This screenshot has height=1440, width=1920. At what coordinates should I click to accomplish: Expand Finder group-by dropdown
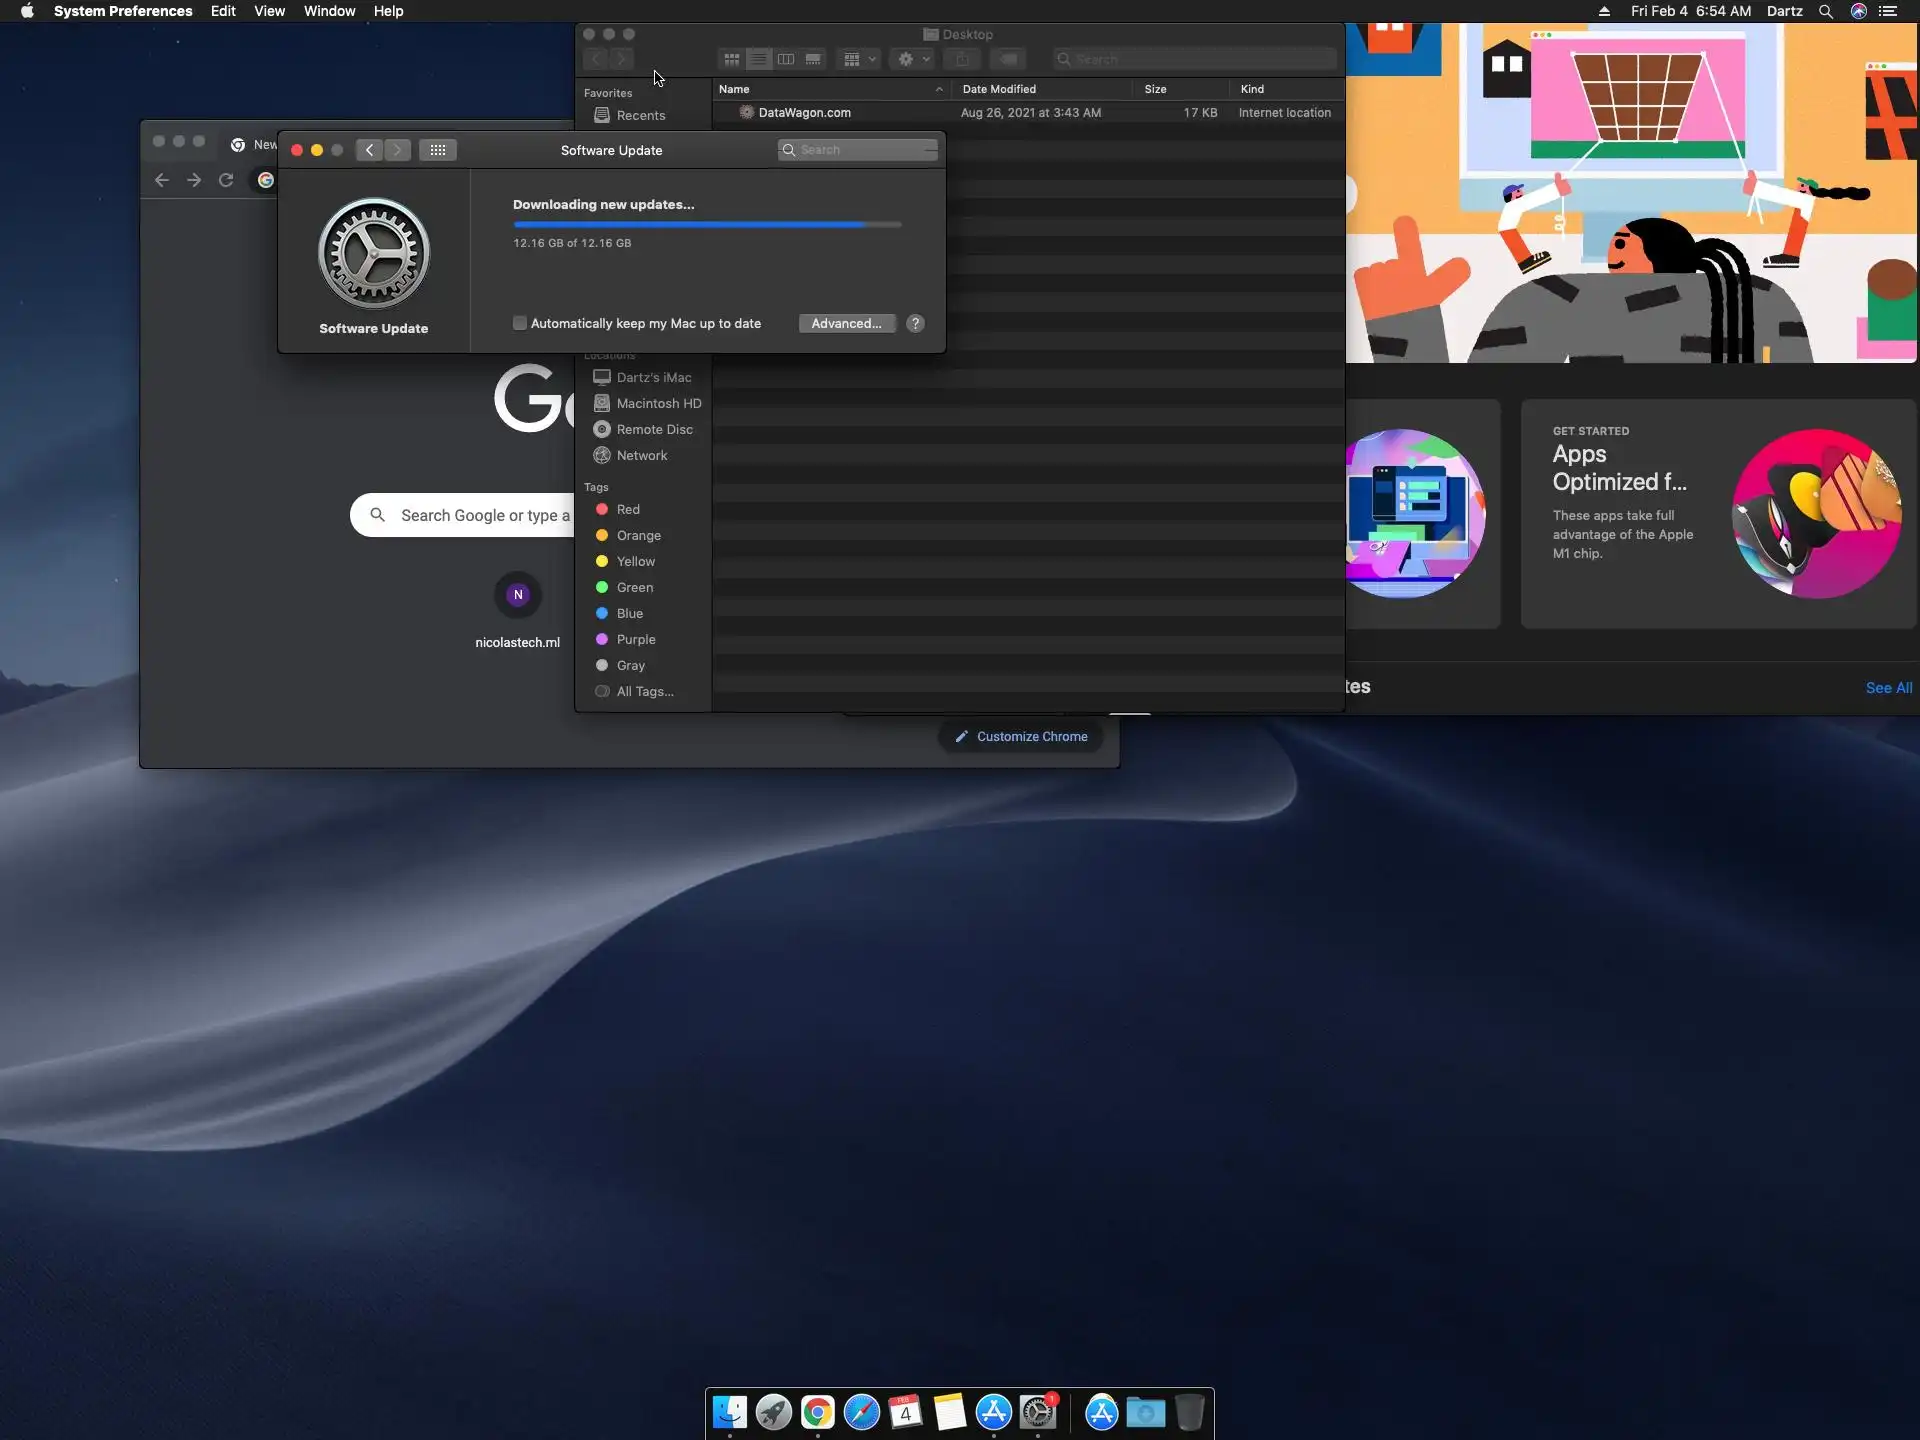point(859,59)
